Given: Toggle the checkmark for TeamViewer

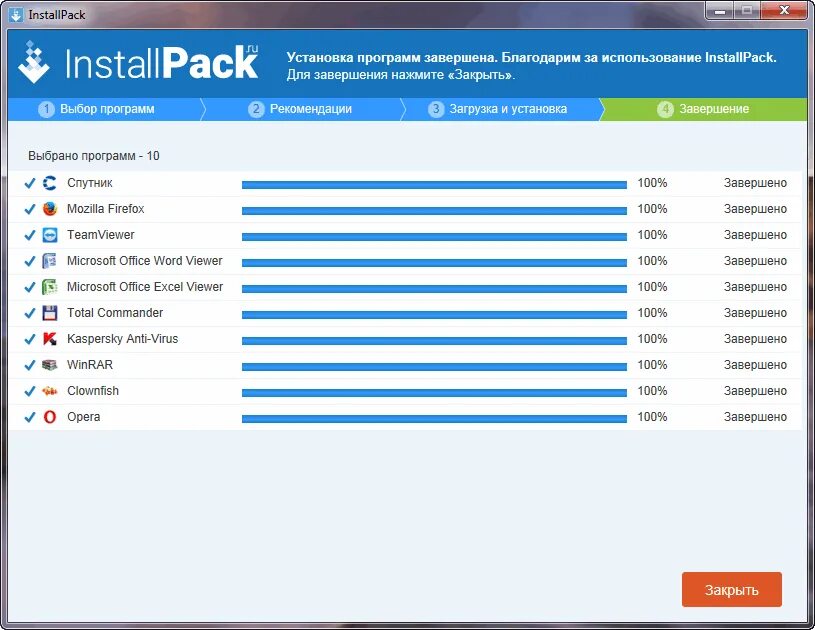Looking at the screenshot, I should pos(30,235).
